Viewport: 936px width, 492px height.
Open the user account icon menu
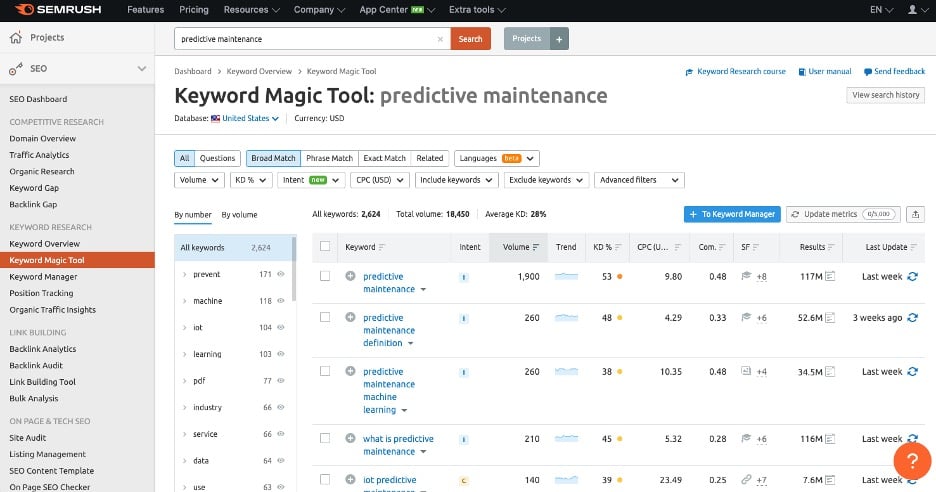(916, 10)
